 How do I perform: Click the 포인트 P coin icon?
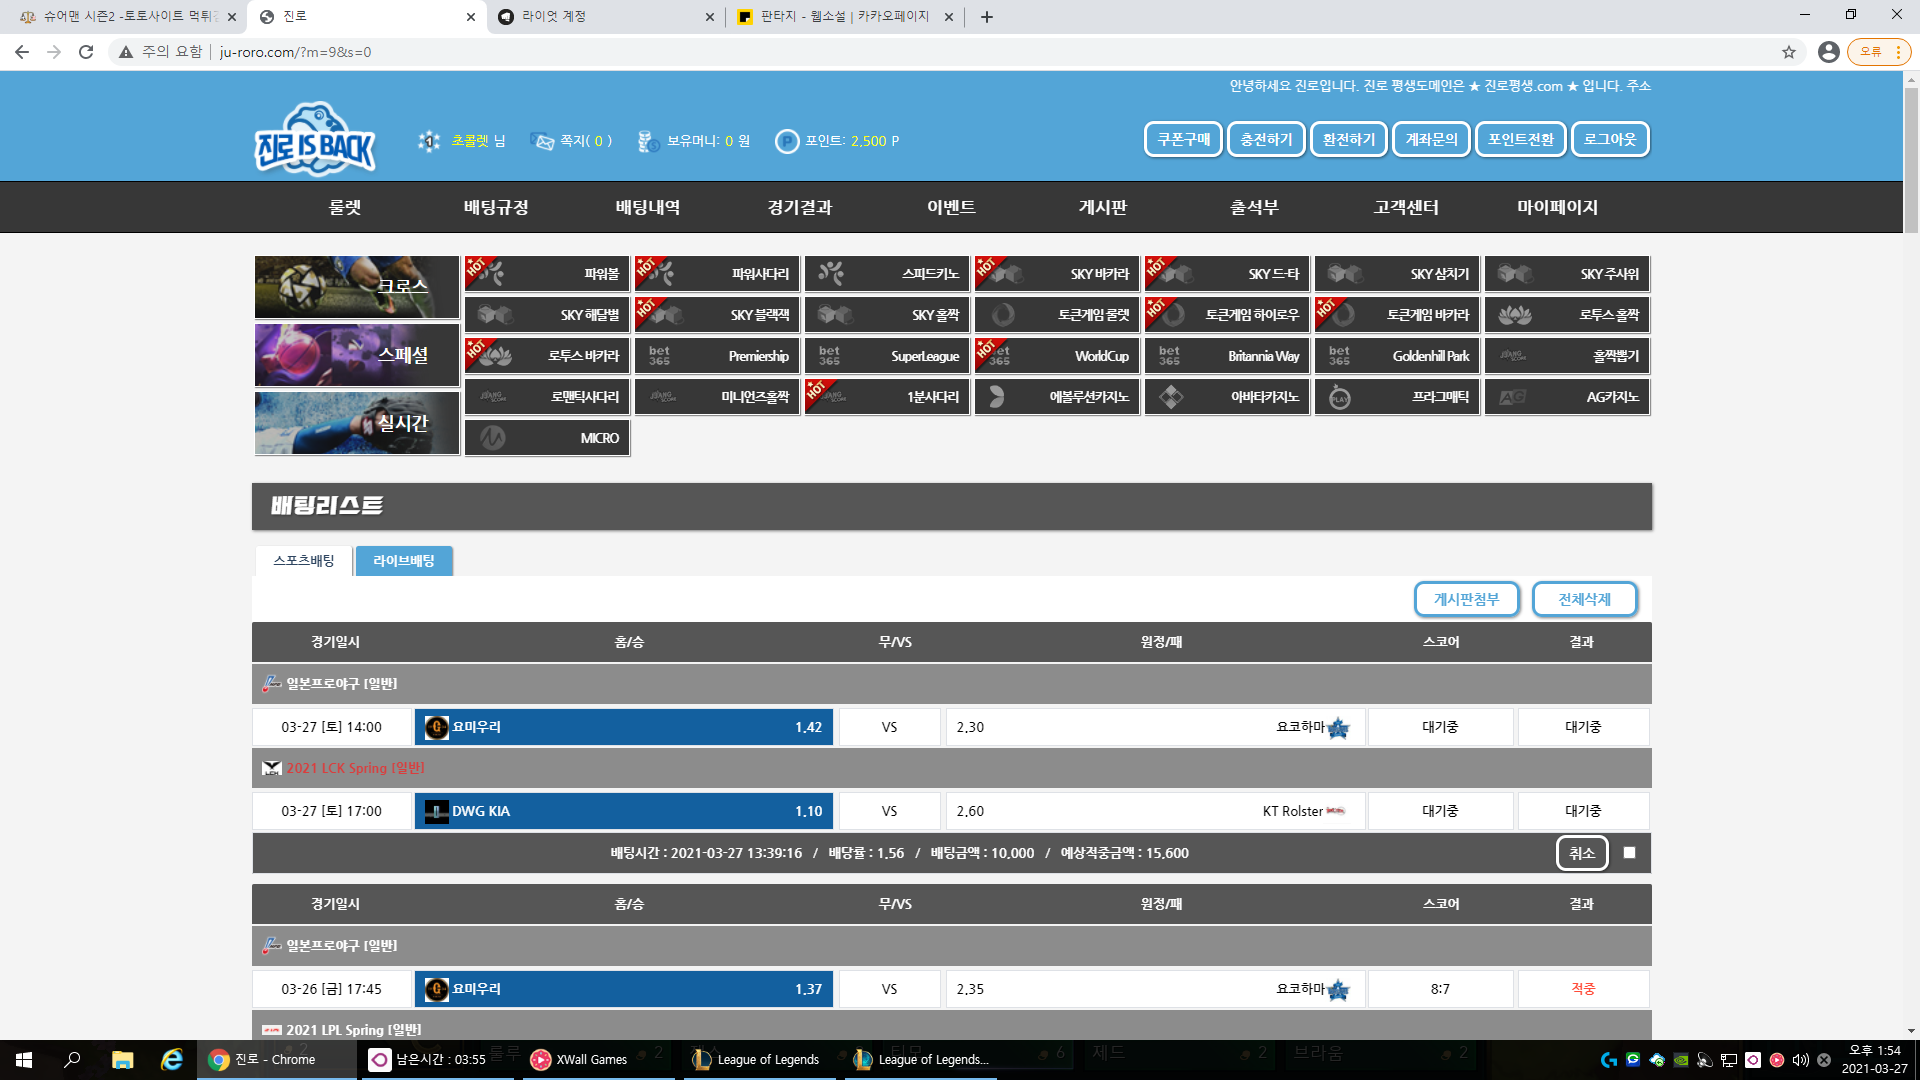(787, 141)
